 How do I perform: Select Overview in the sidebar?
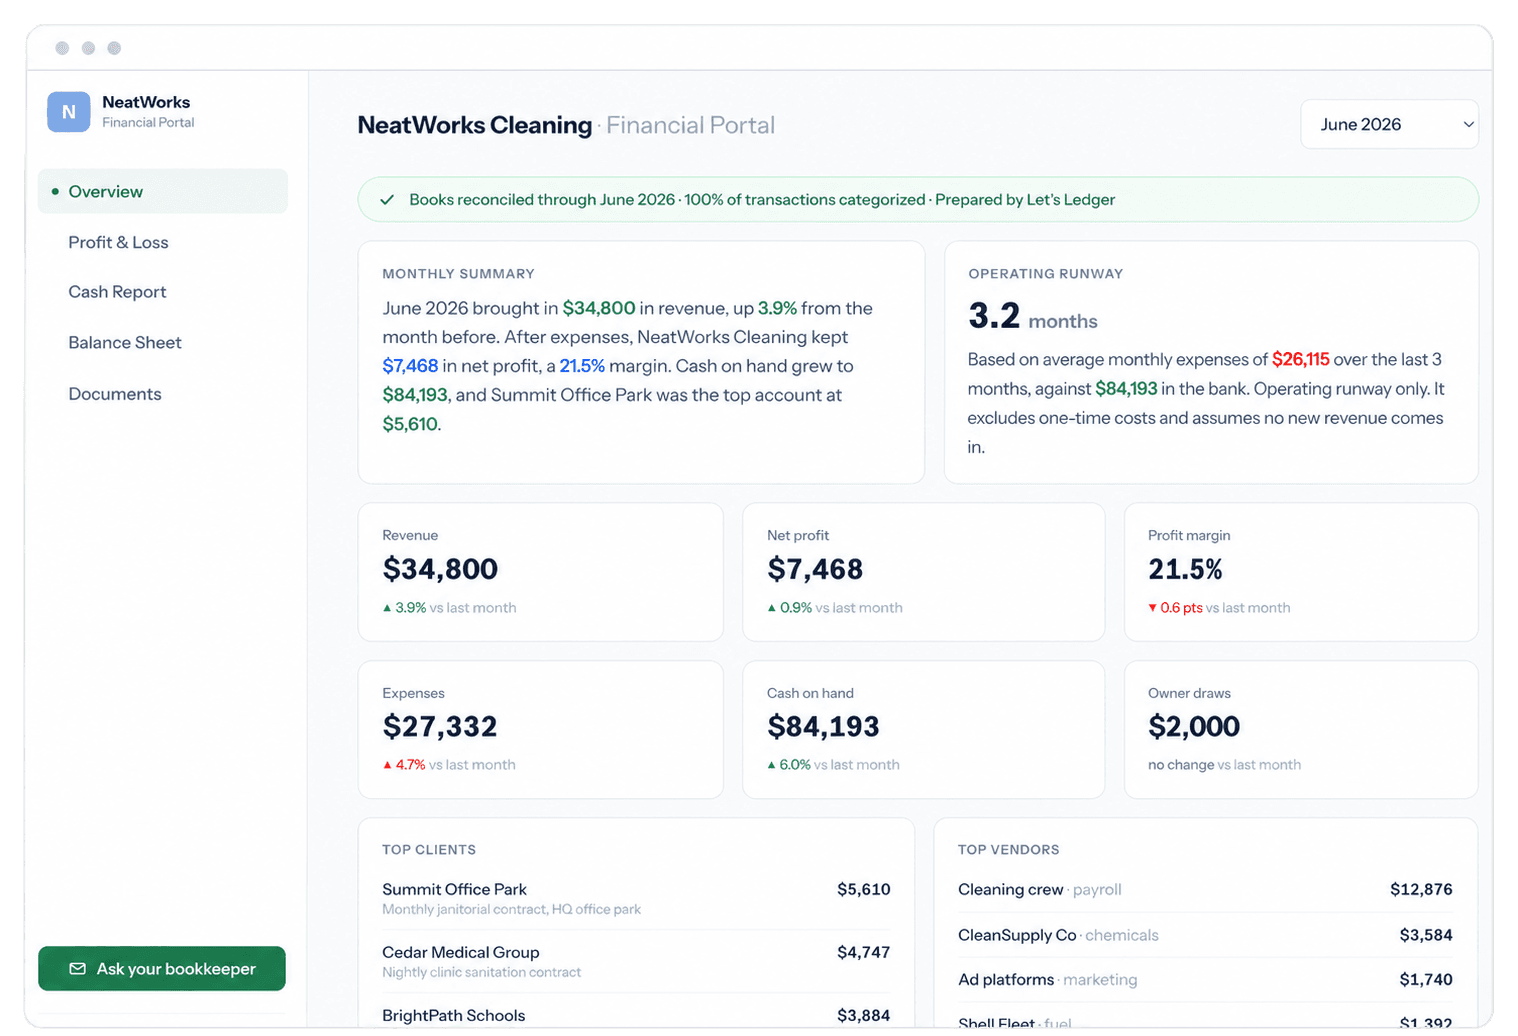tap(163, 191)
